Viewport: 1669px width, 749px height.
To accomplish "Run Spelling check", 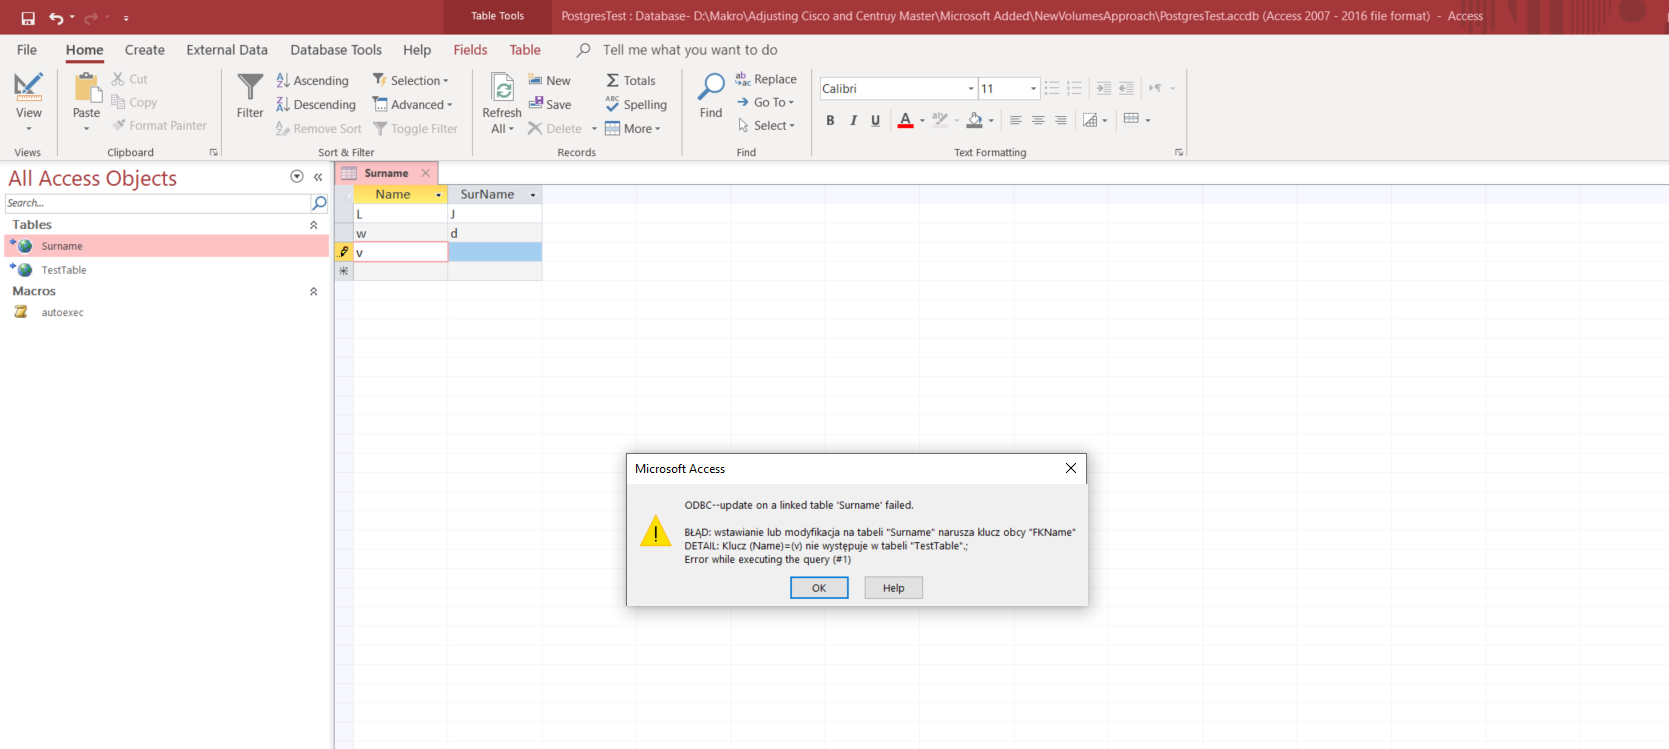I will click(636, 104).
